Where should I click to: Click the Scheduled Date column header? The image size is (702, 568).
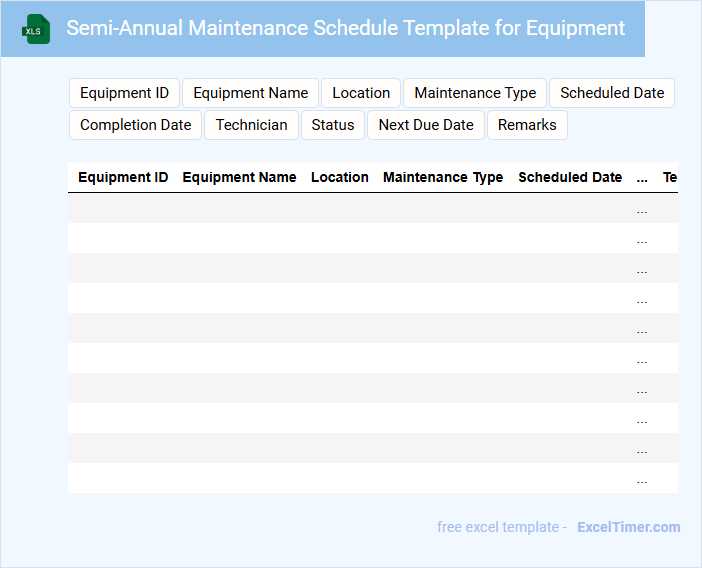(x=570, y=177)
